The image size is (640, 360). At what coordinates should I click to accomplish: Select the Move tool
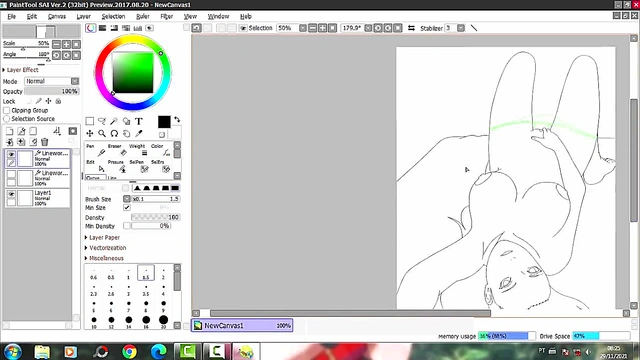(x=90, y=133)
